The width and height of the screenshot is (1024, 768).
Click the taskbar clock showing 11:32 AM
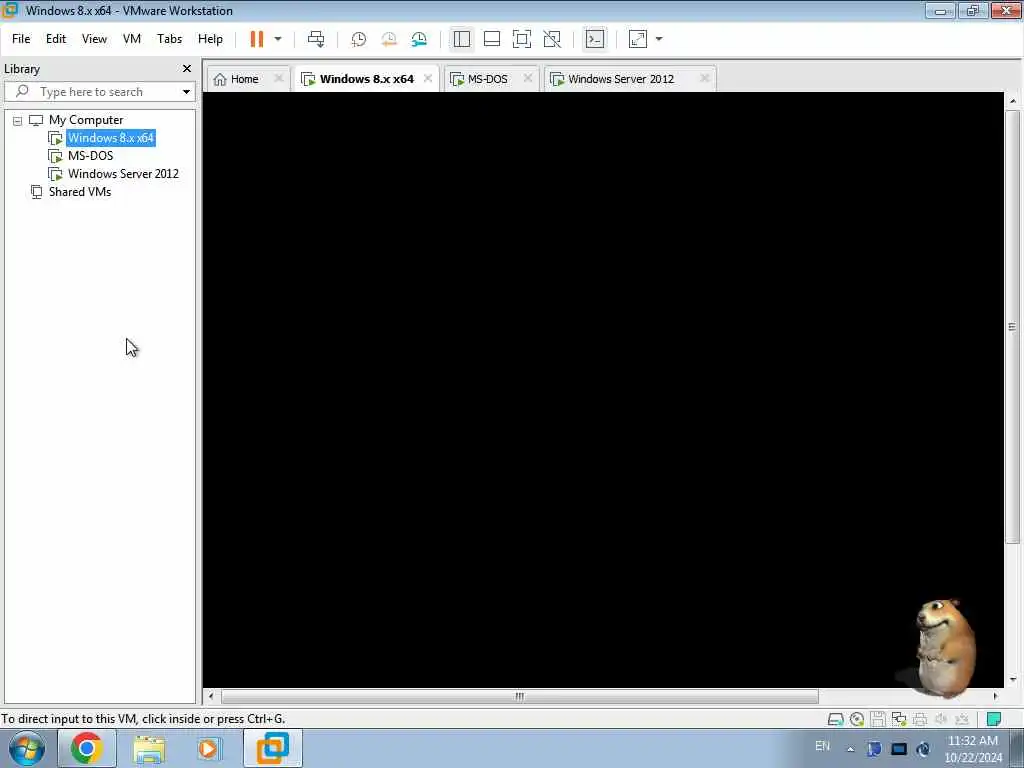(x=972, y=749)
